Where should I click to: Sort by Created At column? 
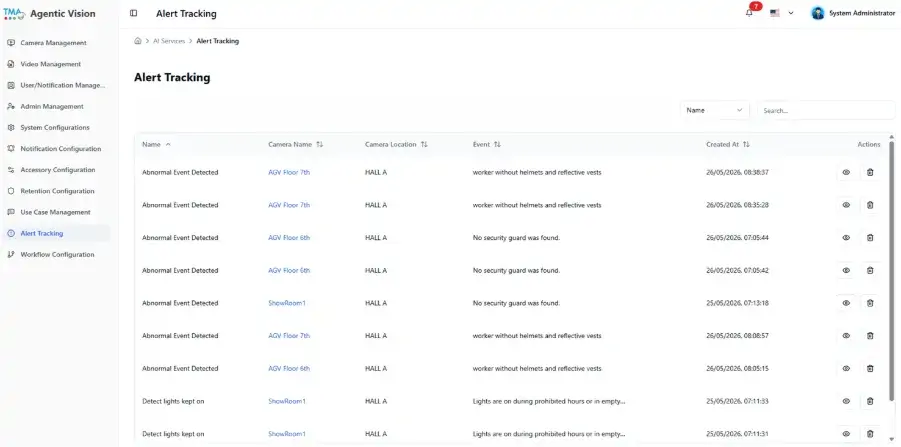coord(727,145)
